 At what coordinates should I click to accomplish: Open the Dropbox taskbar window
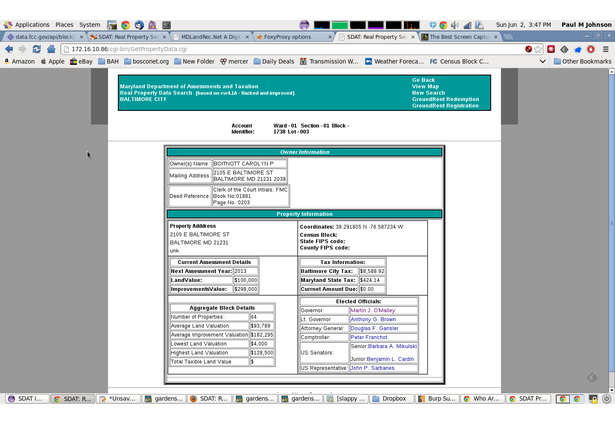391,399
